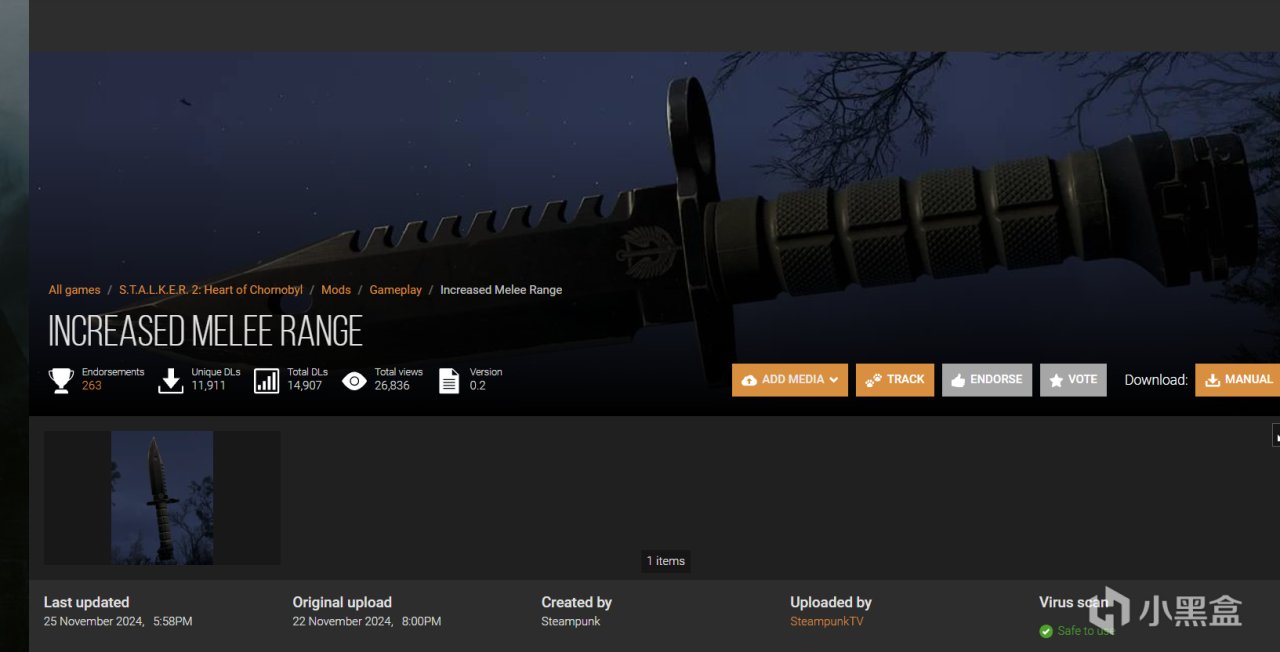The image size is (1280, 652).
Task: Click the Increased Melee Range breadcrumb text
Action: 501,290
